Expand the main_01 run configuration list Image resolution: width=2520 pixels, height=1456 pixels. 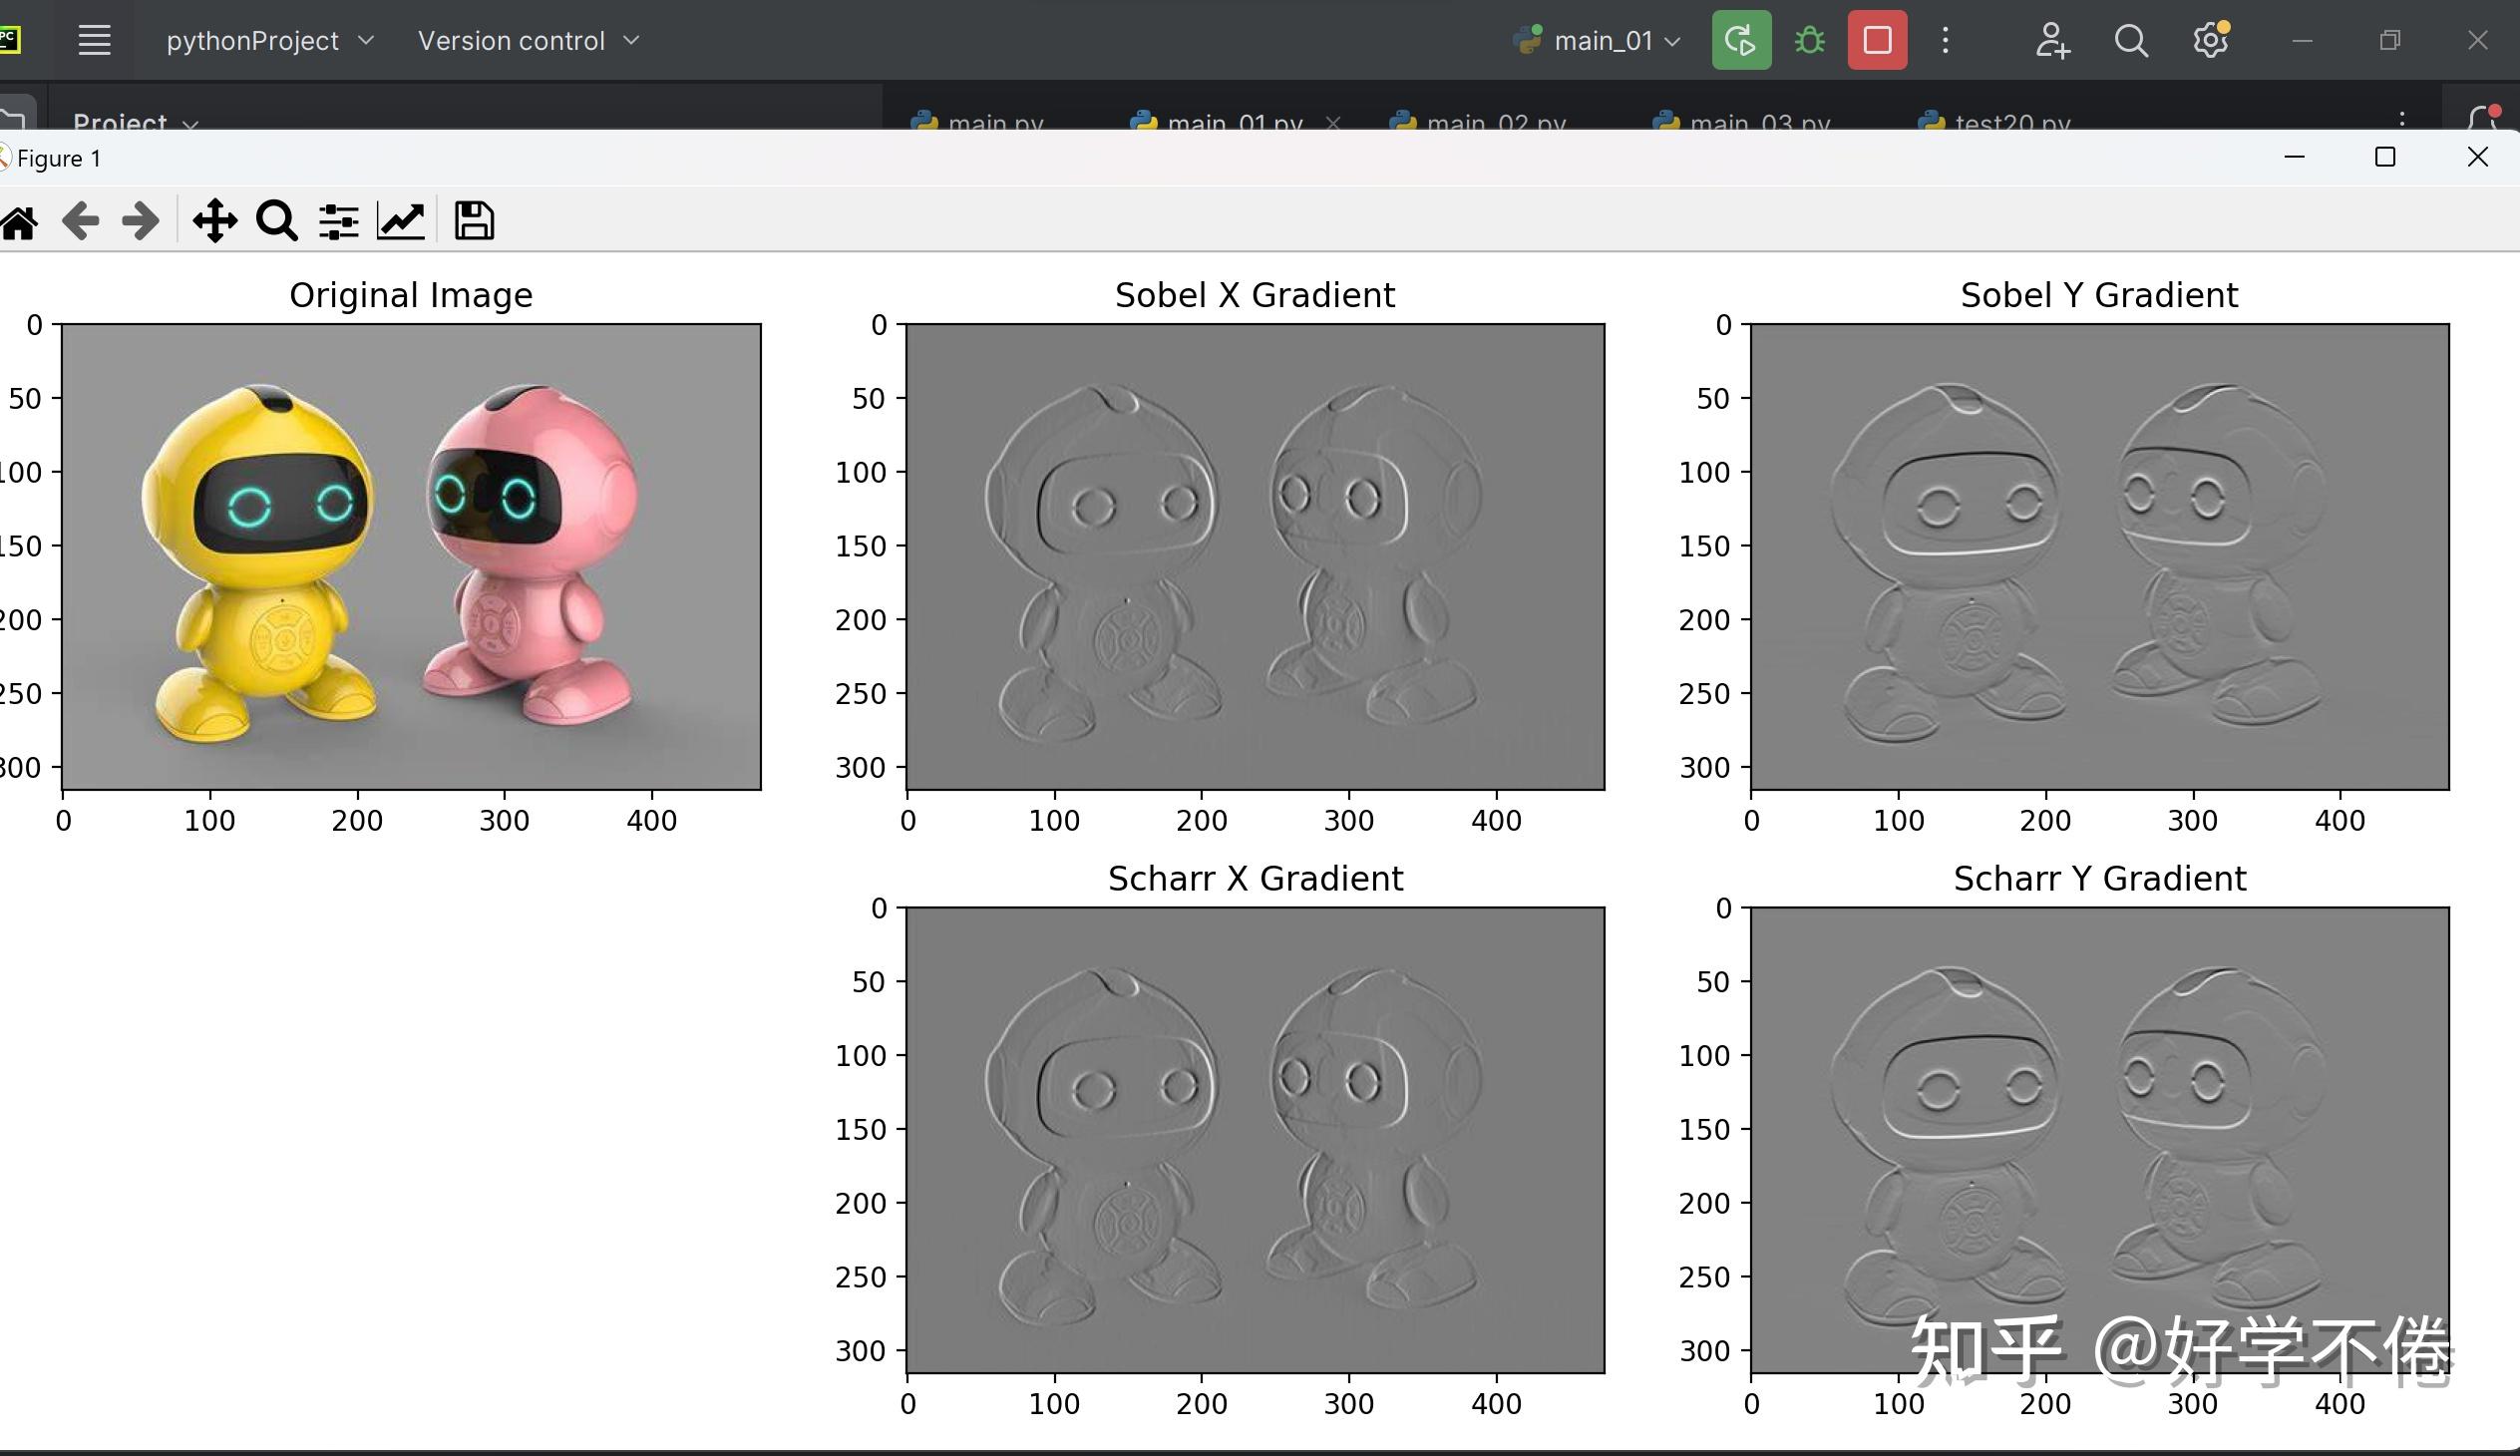[1671, 40]
